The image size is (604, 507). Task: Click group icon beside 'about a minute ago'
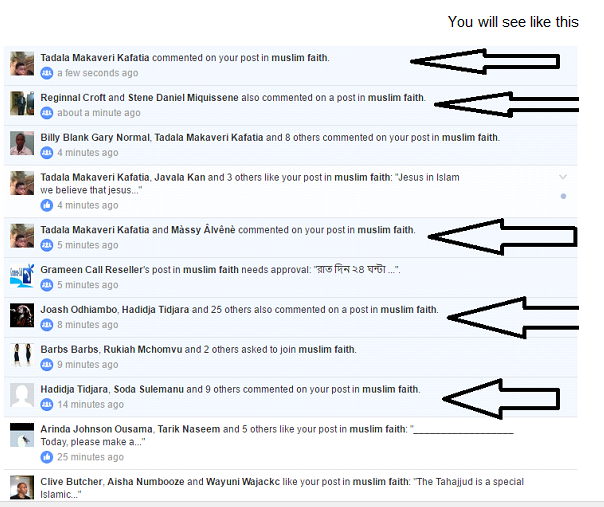click(x=47, y=113)
